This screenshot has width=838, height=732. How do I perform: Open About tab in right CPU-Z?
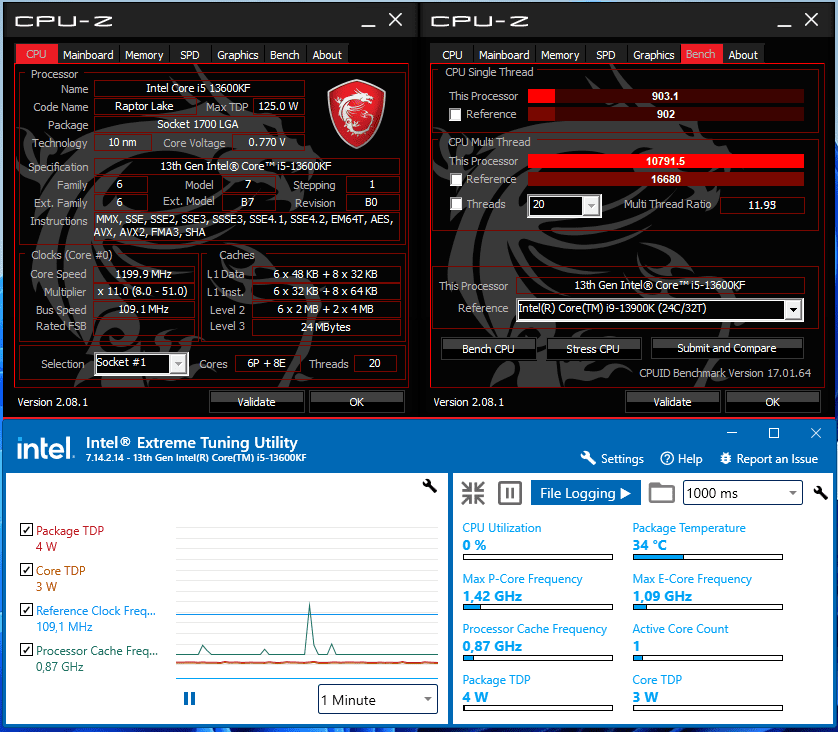click(743, 55)
